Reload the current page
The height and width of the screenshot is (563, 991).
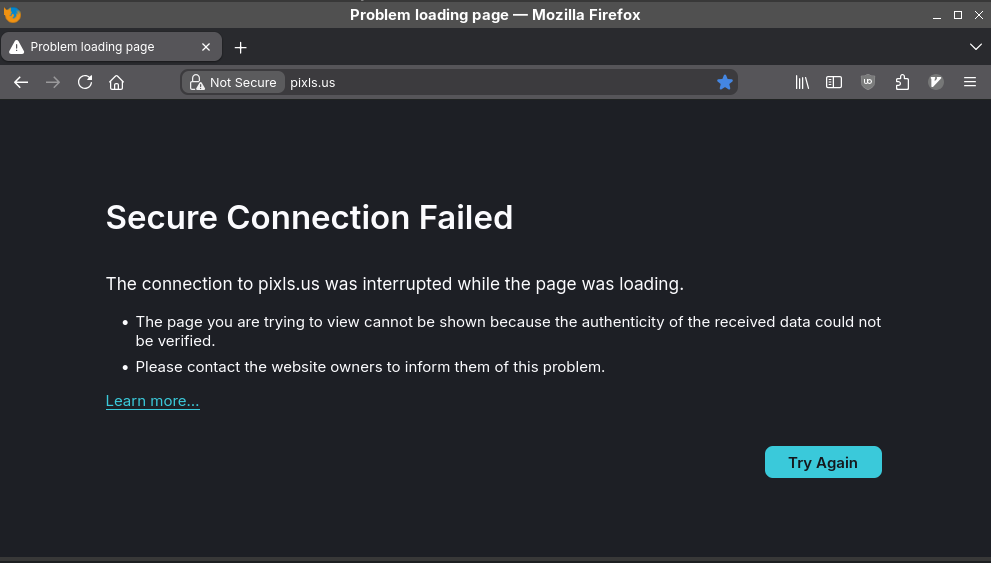pyautogui.click(x=85, y=82)
